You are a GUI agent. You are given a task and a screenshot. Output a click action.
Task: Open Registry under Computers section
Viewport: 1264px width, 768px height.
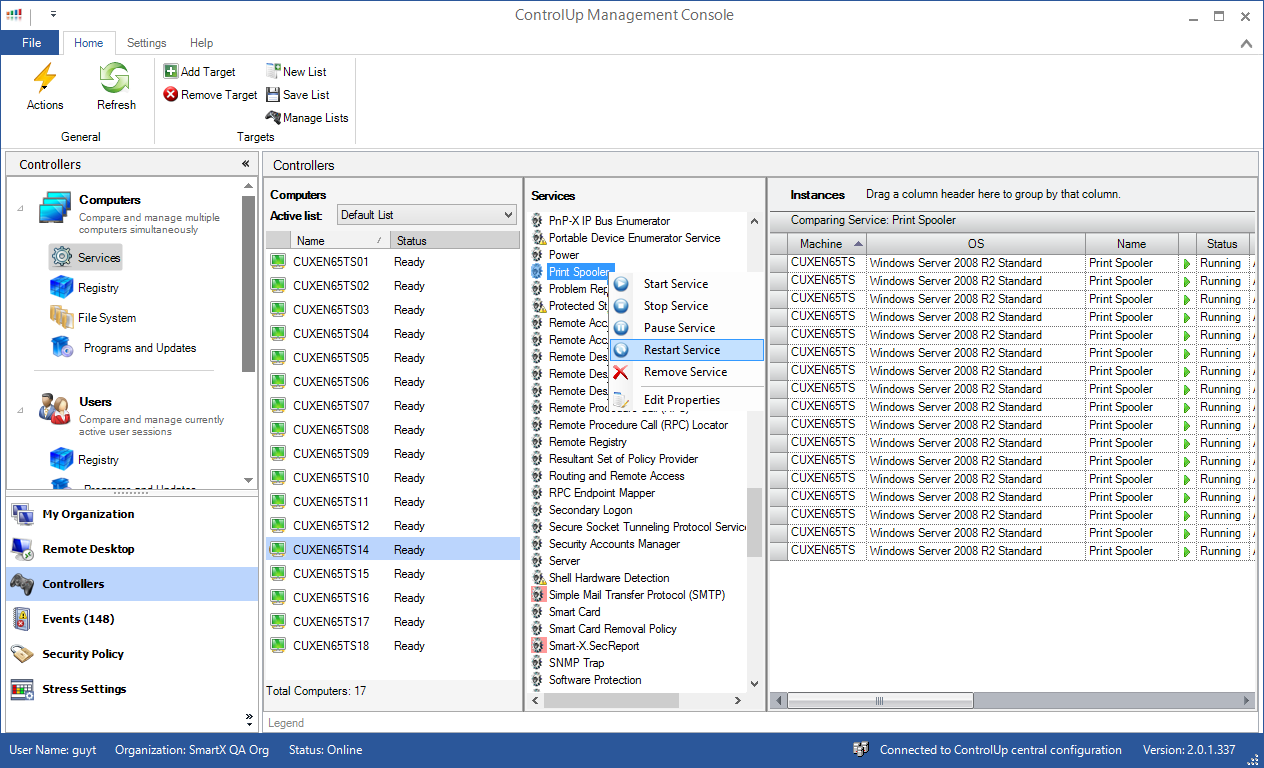tap(85, 288)
